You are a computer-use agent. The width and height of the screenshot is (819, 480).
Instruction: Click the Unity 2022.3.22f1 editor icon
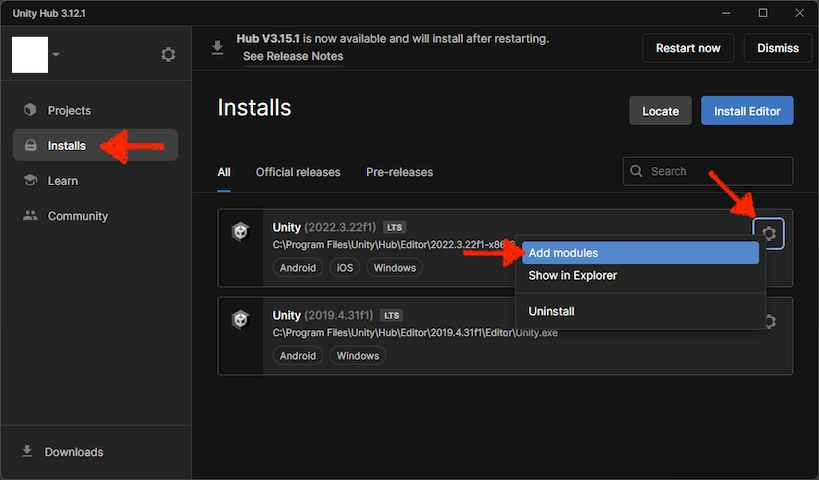tap(240, 232)
